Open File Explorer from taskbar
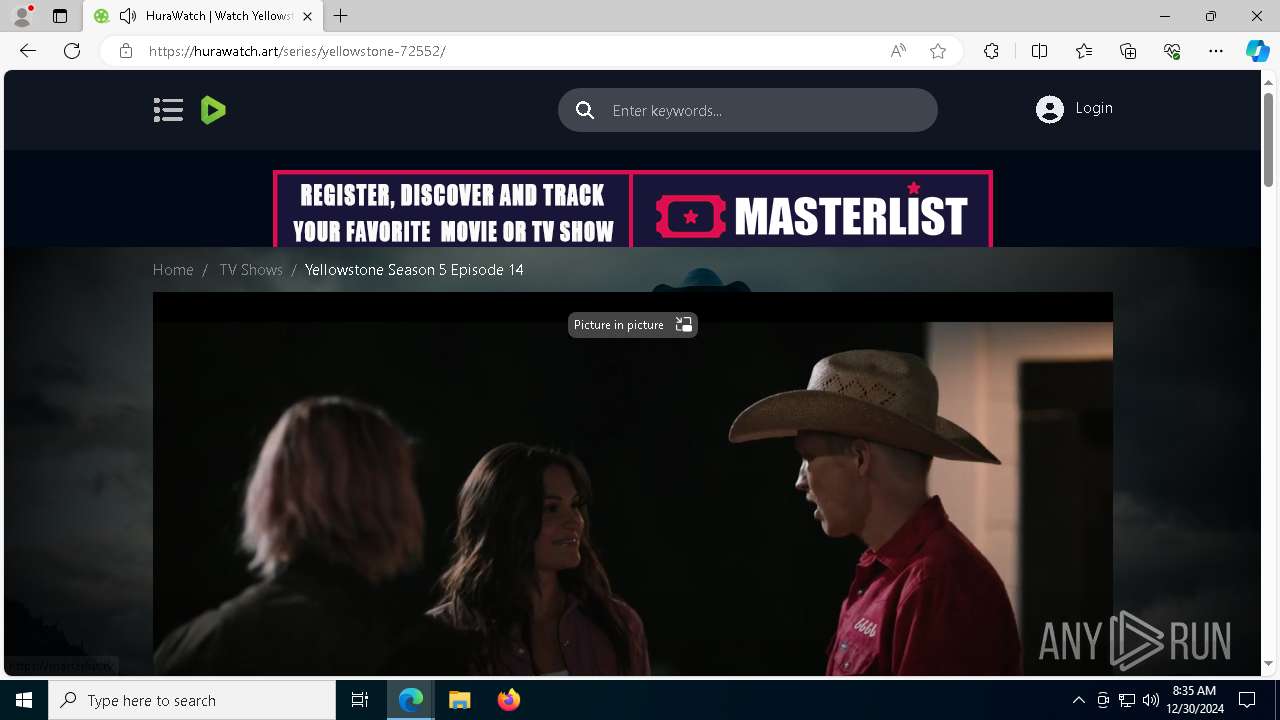This screenshot has height=720, width=1280. tap(459, 700)
